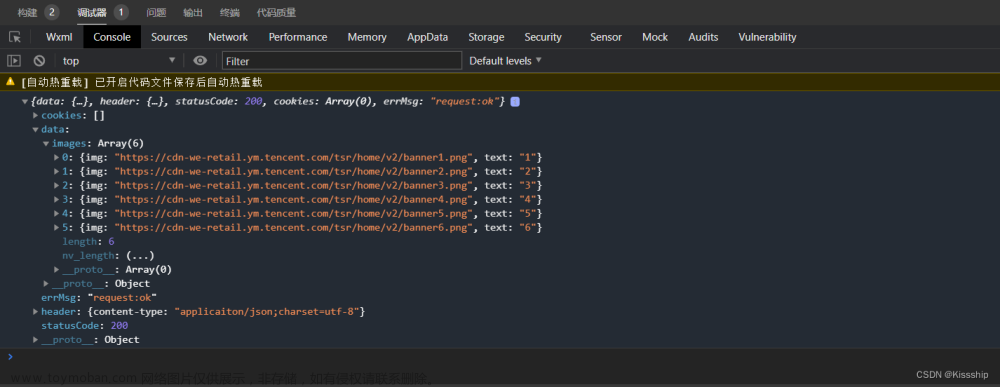This screenshot has width=1000, height=387.
Task: Collapse the data object
Action: point(36,129)
